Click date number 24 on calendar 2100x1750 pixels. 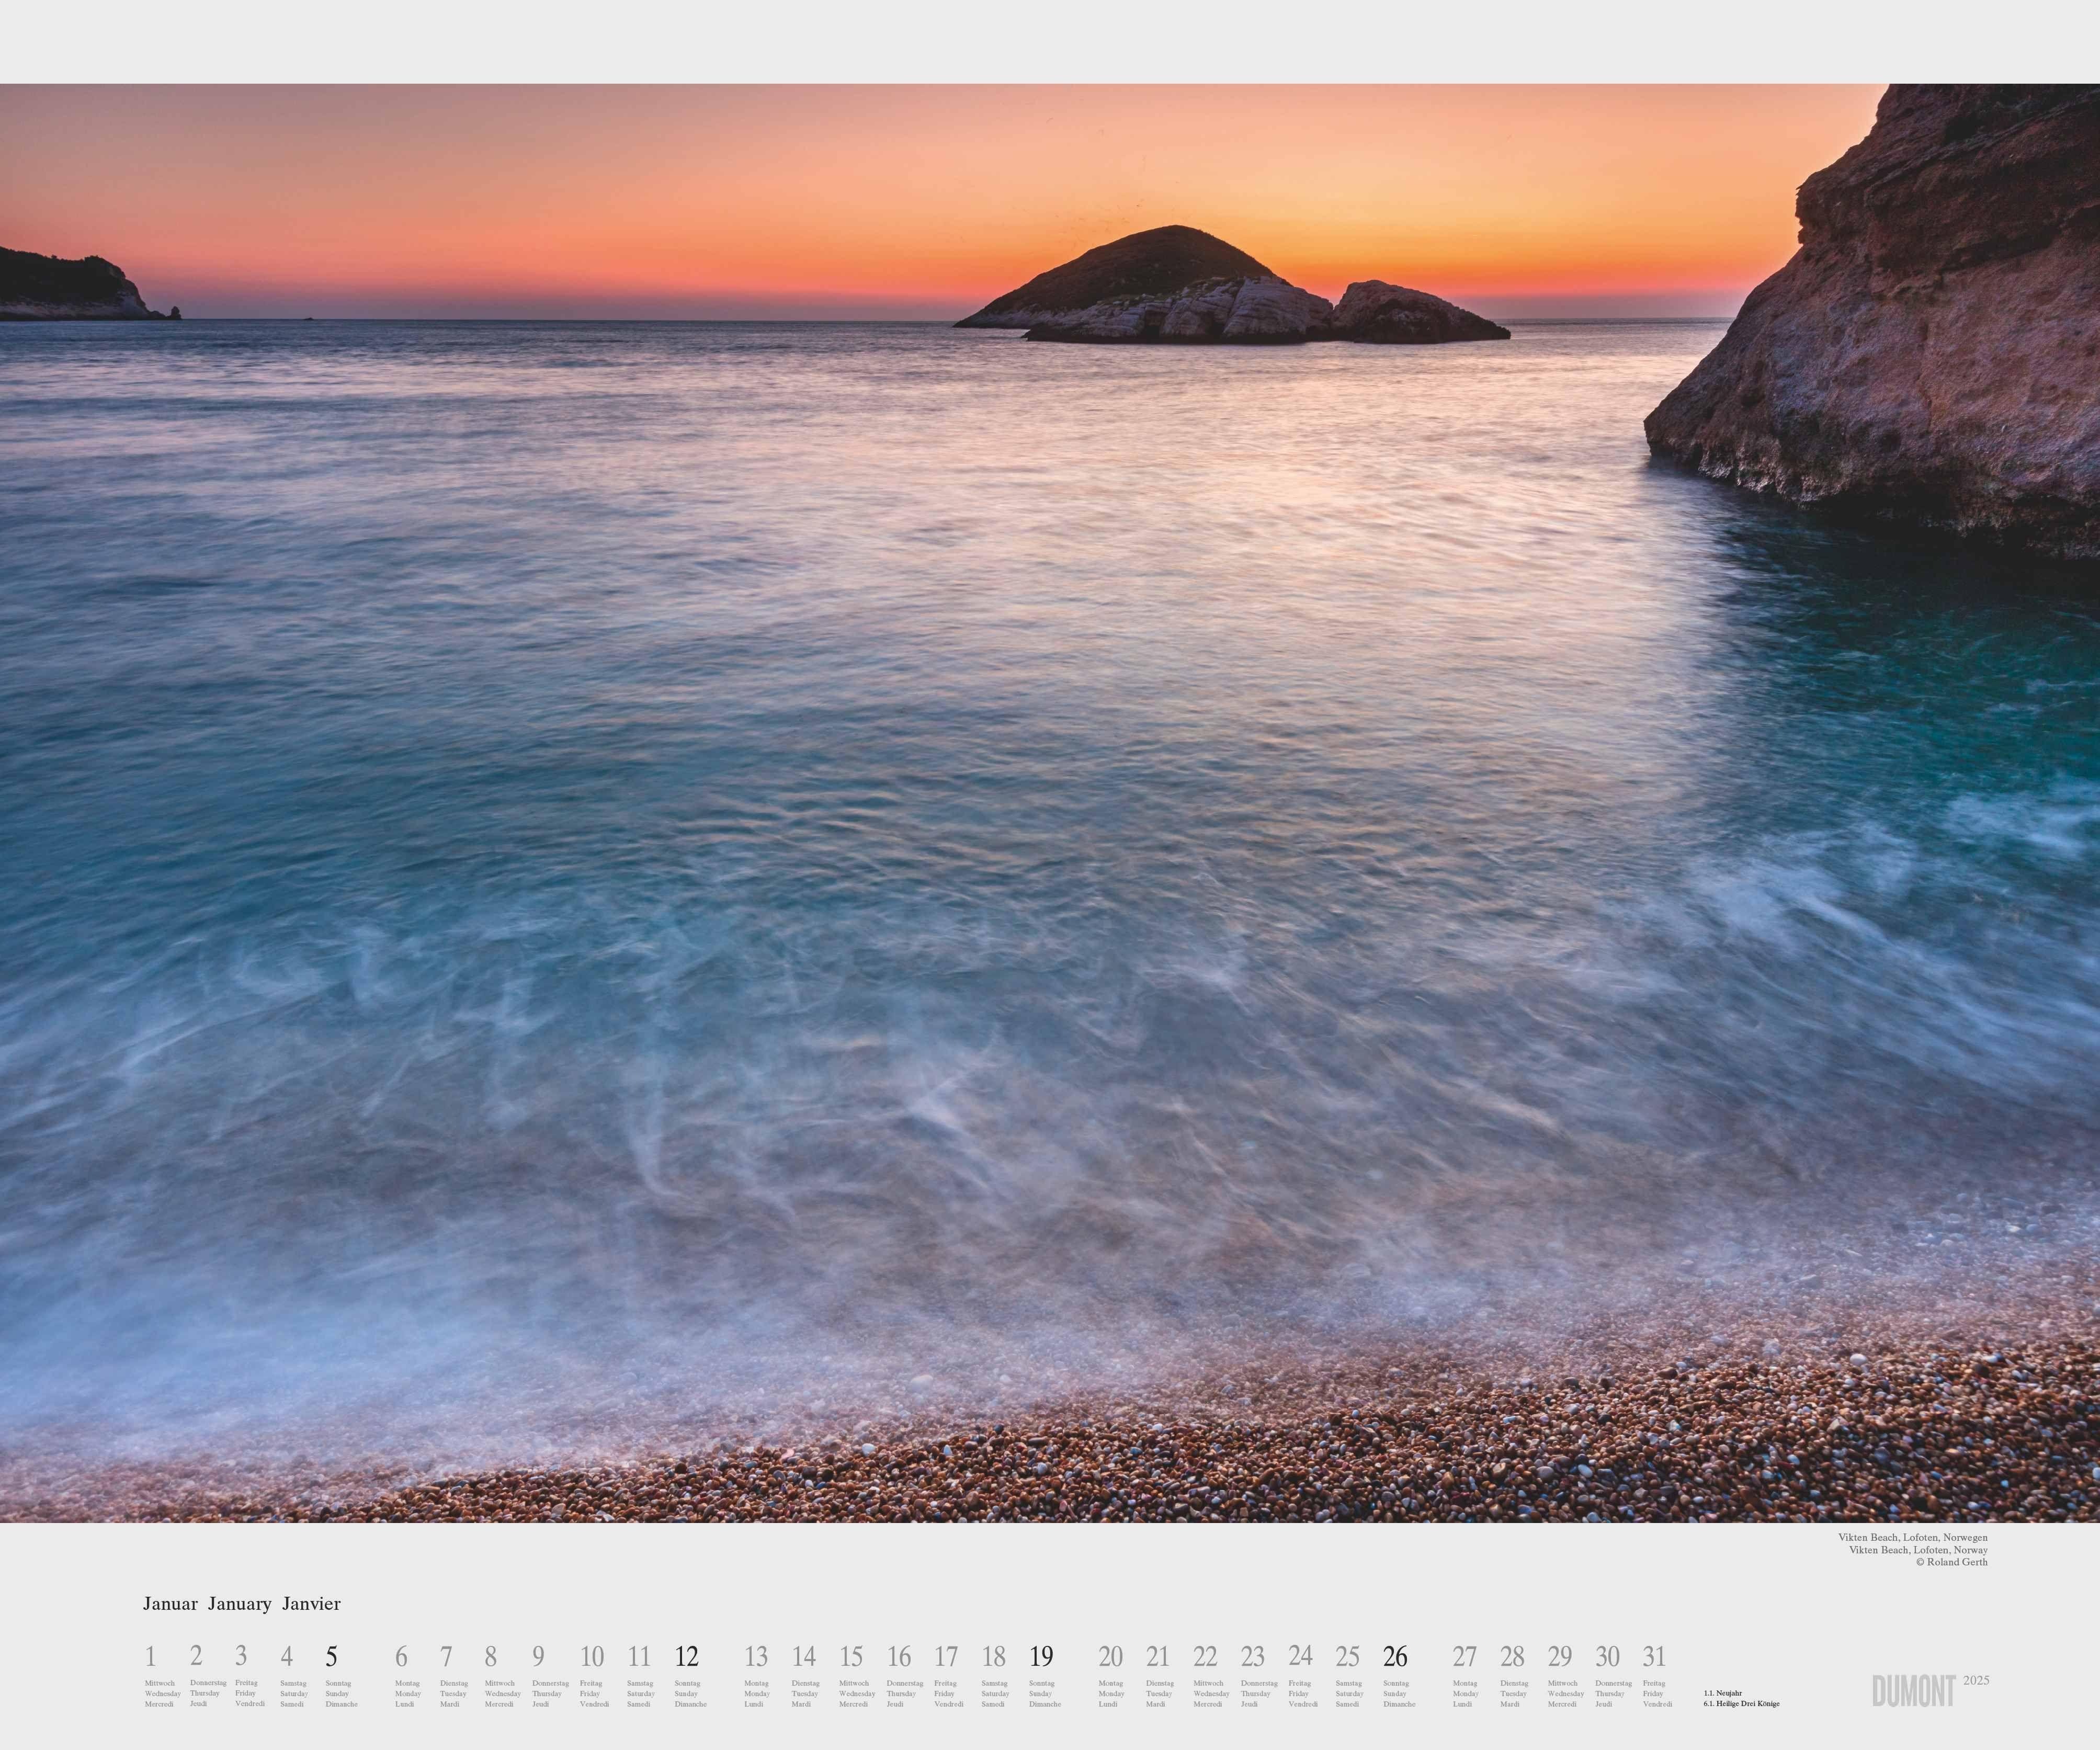(x=1300, y=1656)
